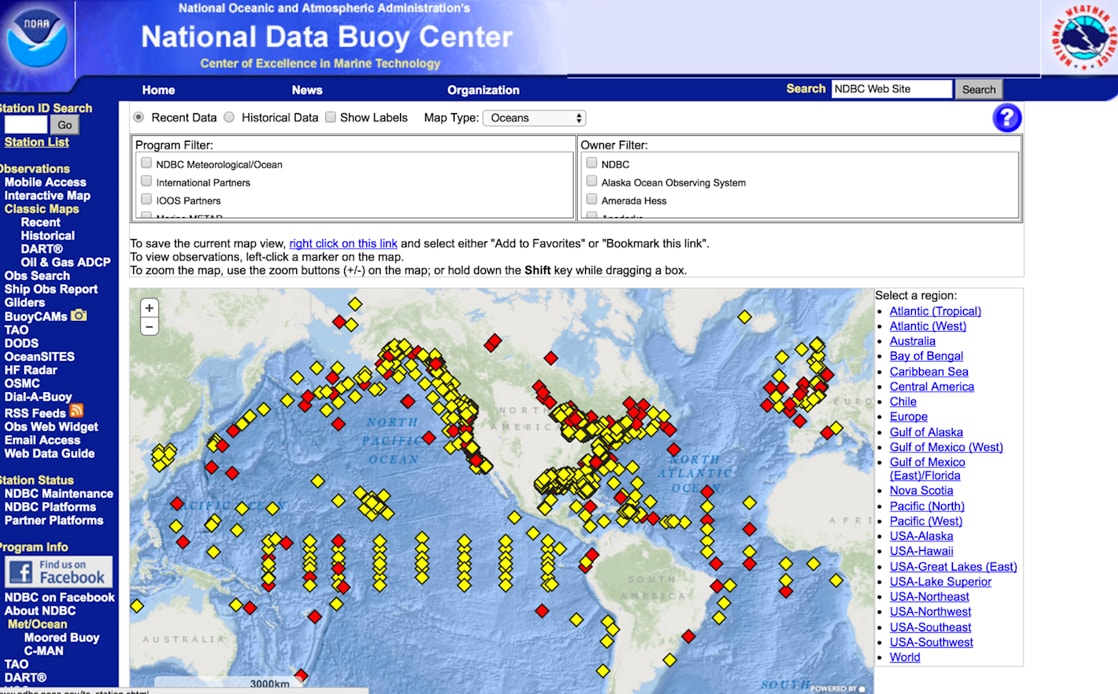Check the Alaska Ocean Observing System filter
The height and width of the screenshot is (694, 1118).
592,181
